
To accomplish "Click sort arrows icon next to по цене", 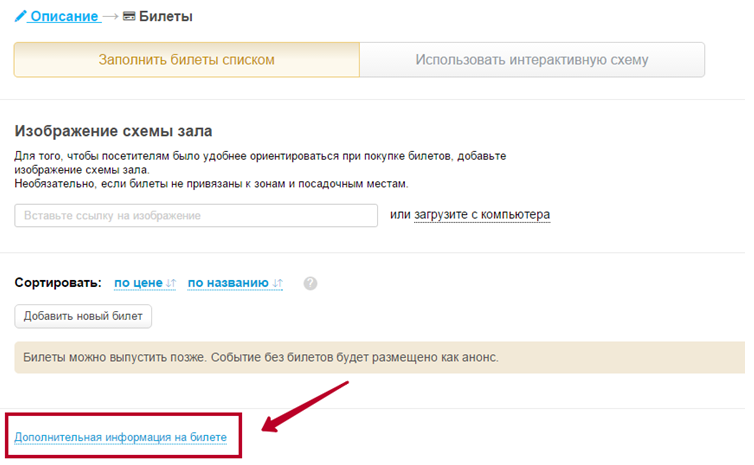I will click(x=171, y=283).
